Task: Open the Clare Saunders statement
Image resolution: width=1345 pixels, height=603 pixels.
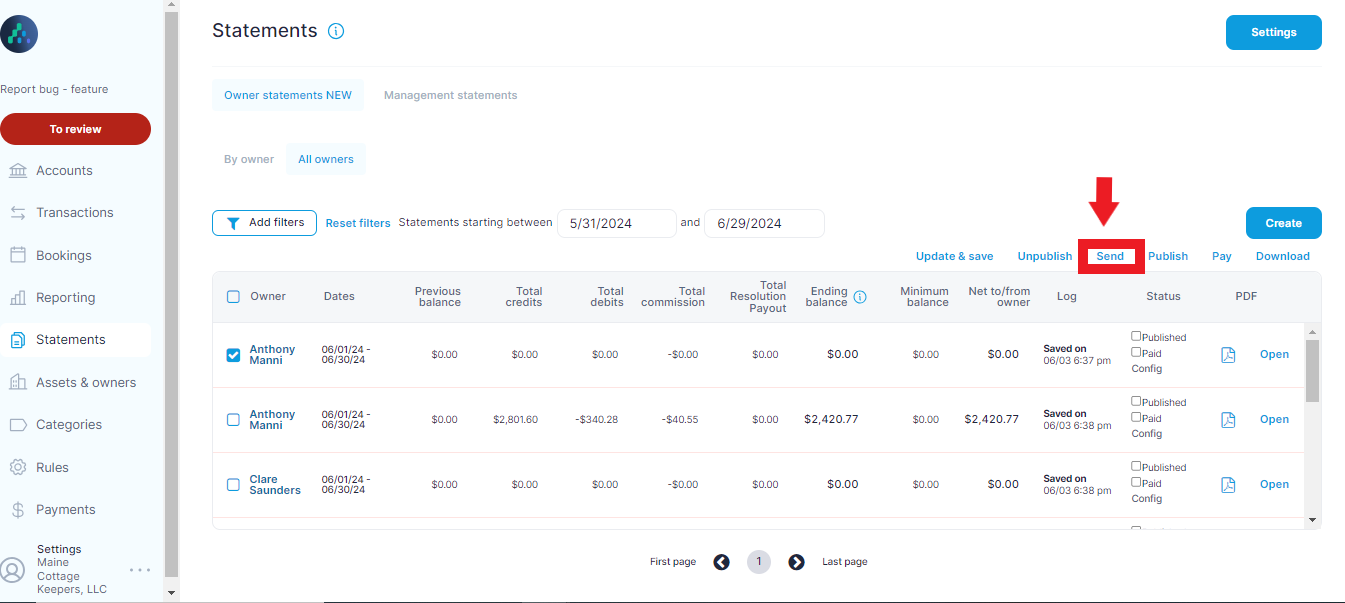Action: [x=1274, y=485]
